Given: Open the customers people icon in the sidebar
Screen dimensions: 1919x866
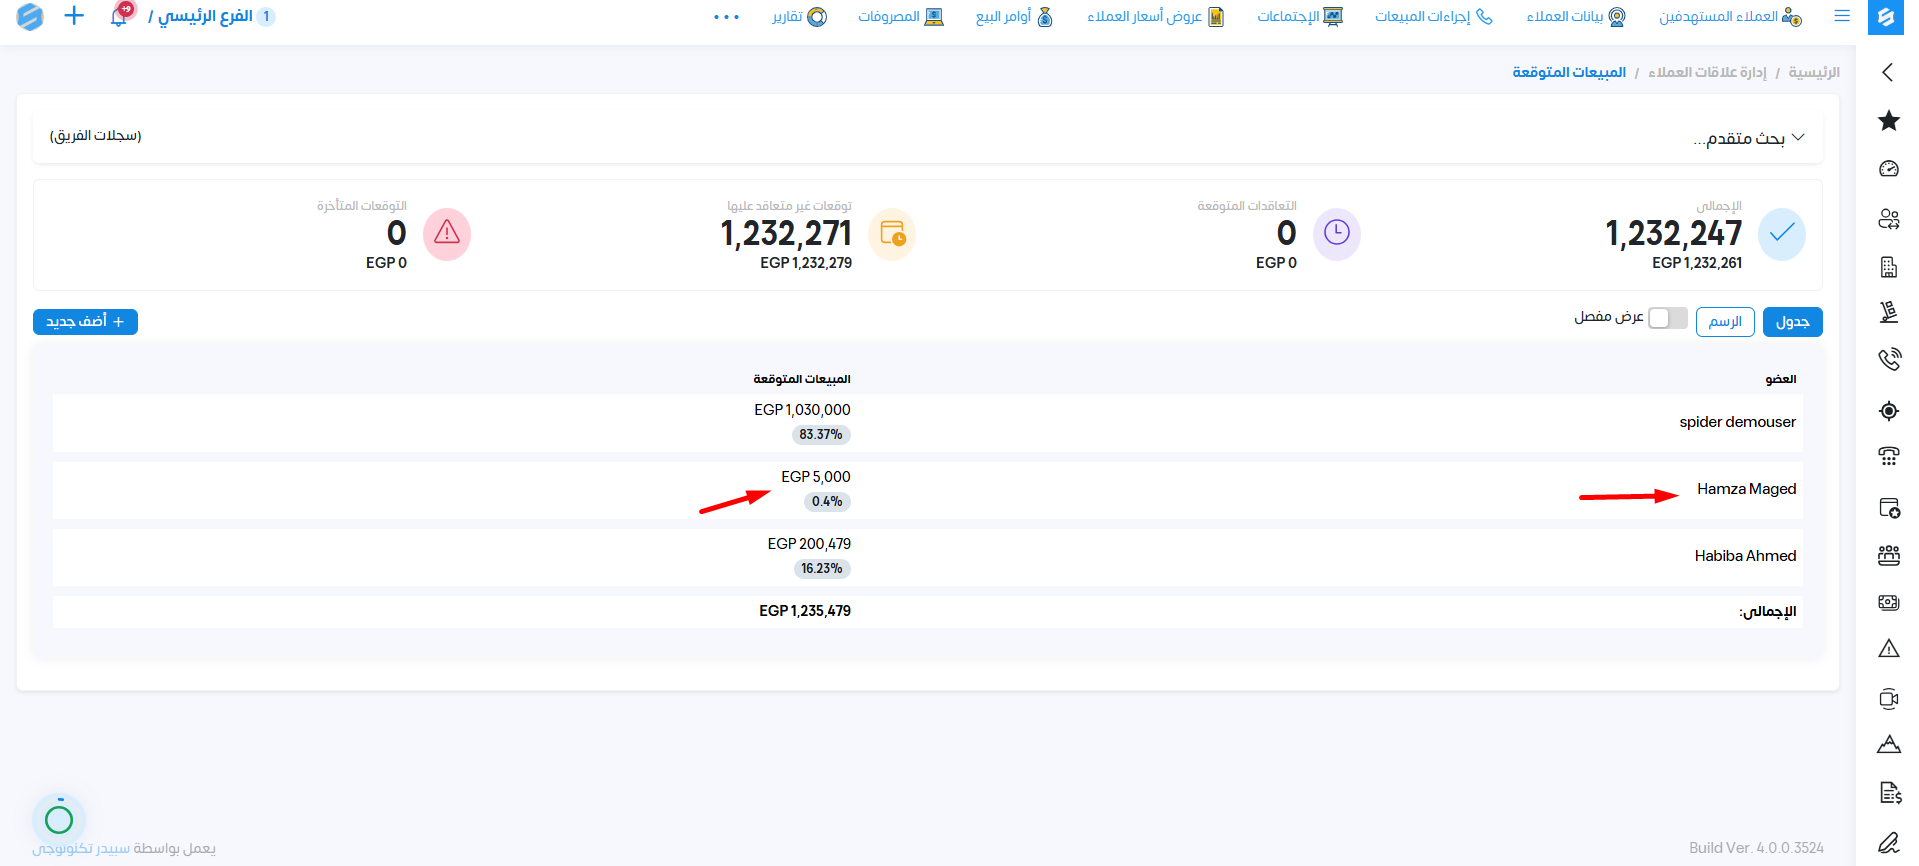Looking at the screenshot, I should point(1888,218).
